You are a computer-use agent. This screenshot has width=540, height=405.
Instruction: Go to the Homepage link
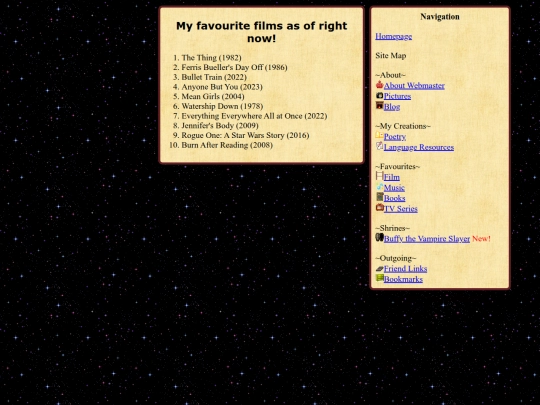click(394, 36)
